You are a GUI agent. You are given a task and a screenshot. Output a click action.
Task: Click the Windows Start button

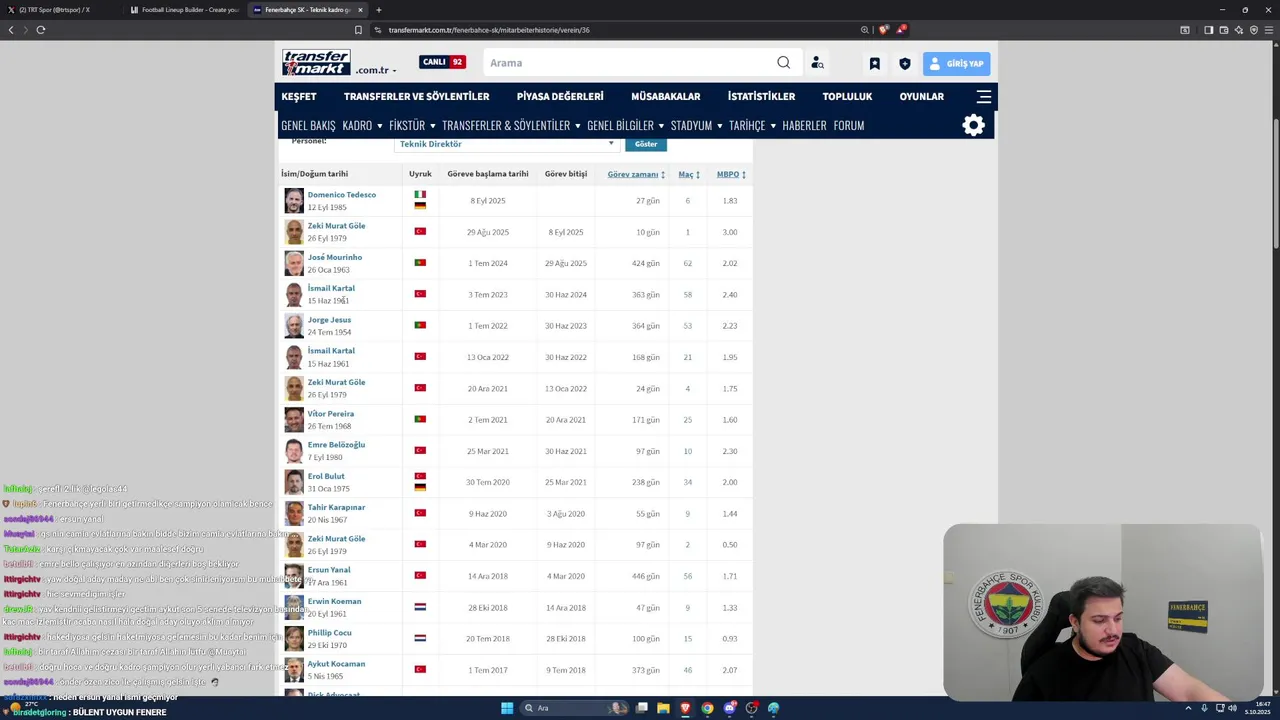coord(507,708)
